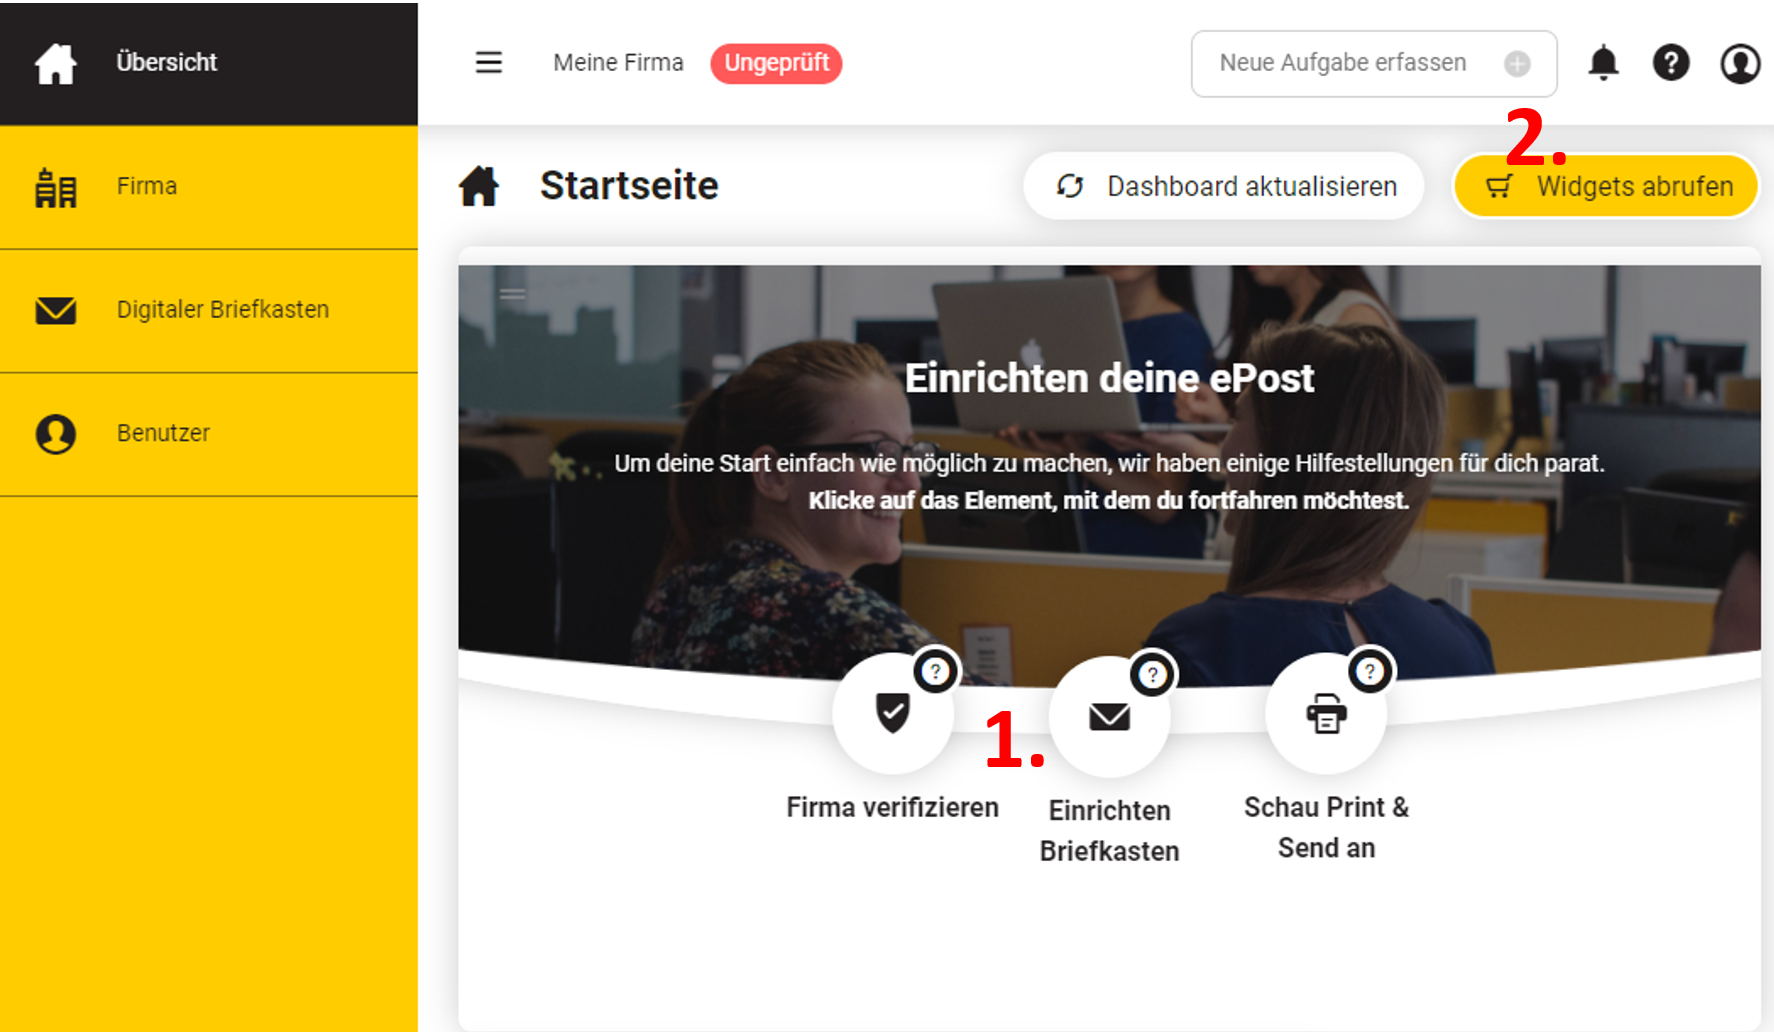Click the 'Klicke auf das Element' instruction text
Image resolution: width=1774 pixels, height=1032 pixels.
point(1109,500)
